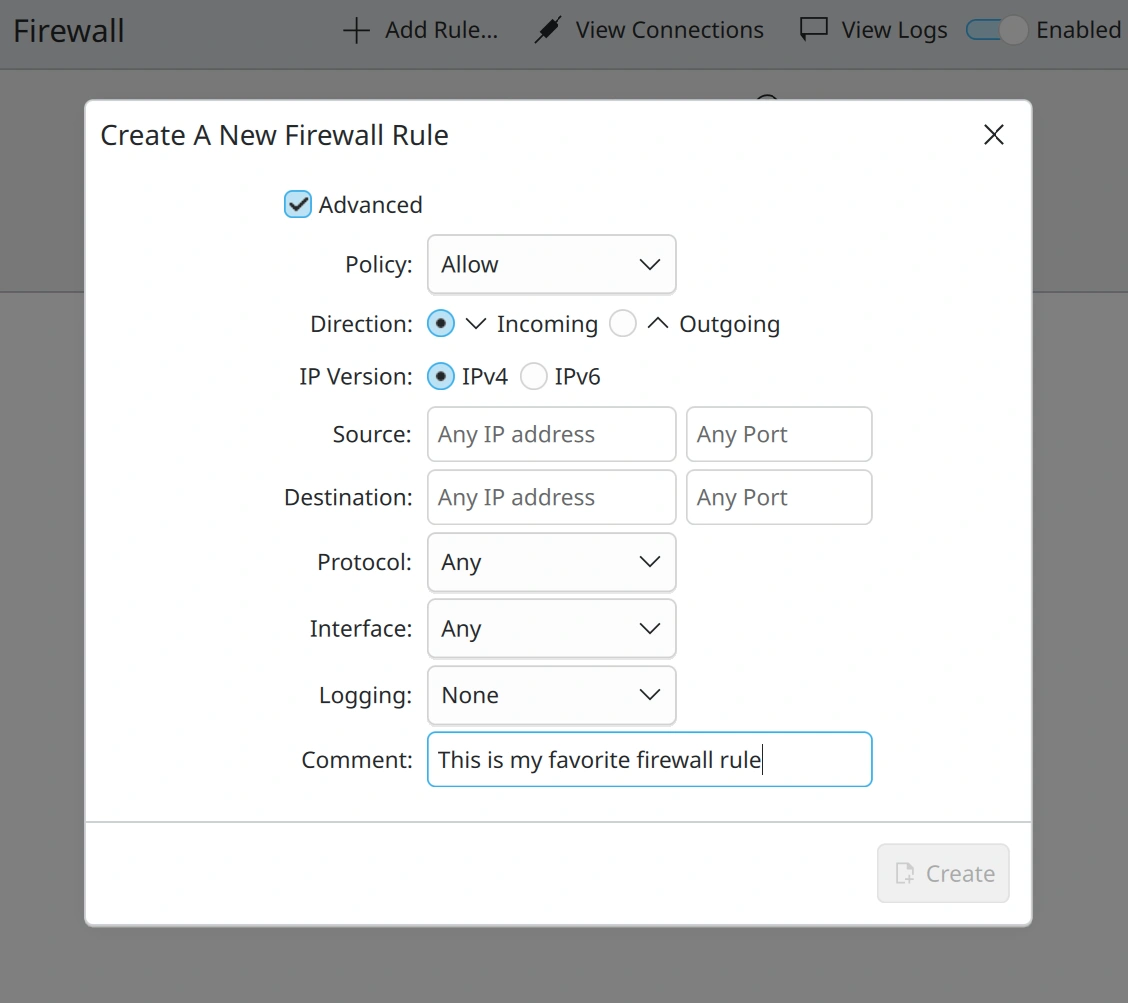Viewport: 1128px width, 1003px height.
Task: Click the Create button
Action: click(943, 873)
